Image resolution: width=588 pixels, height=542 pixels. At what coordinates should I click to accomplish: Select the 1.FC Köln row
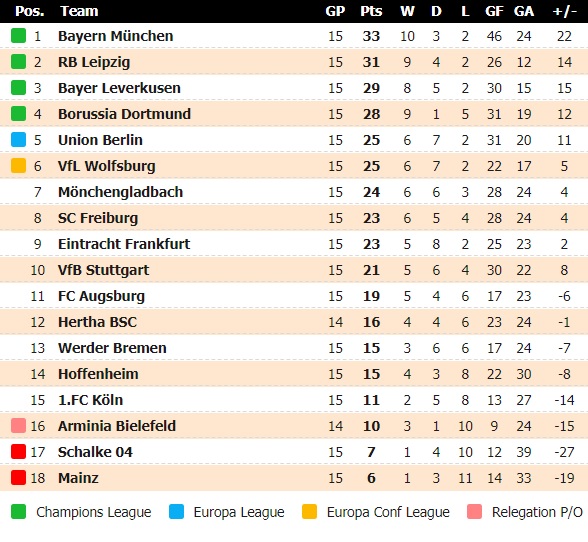[x=294, y=400]
